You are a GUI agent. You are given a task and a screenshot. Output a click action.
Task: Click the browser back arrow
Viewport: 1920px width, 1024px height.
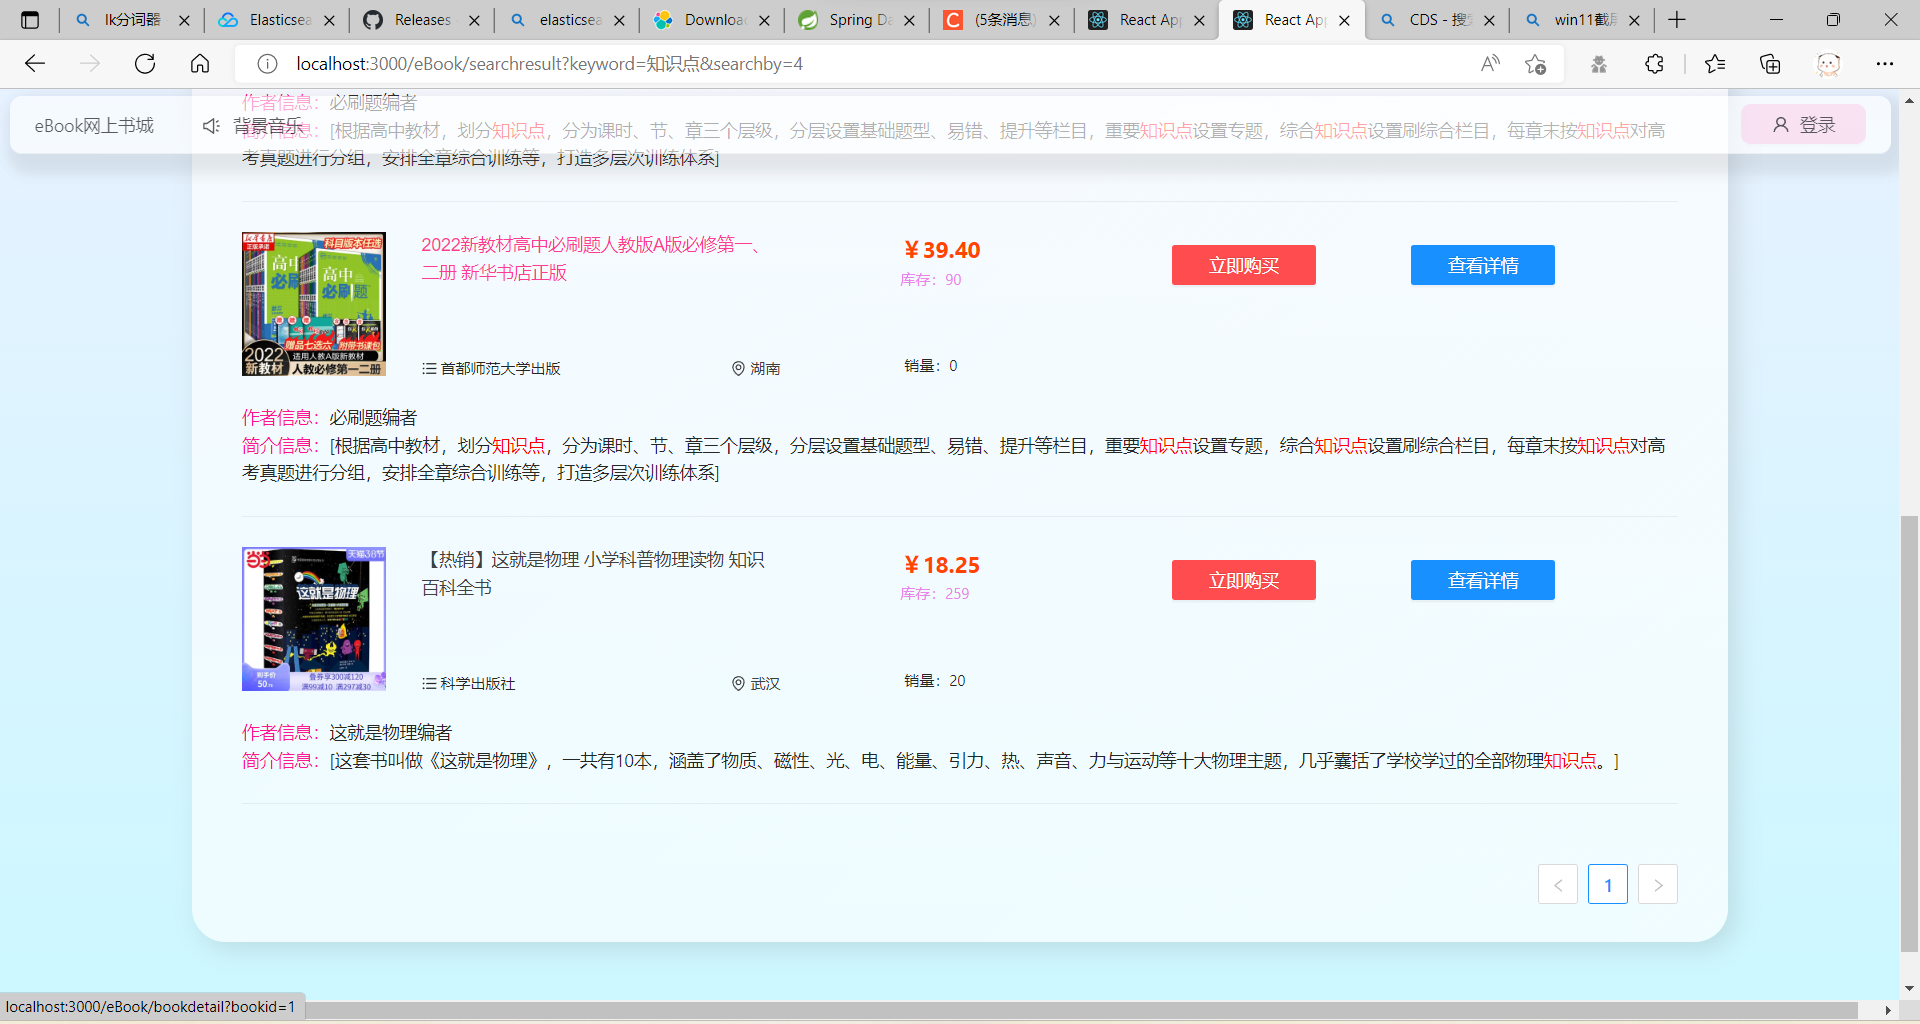[35, 64]
